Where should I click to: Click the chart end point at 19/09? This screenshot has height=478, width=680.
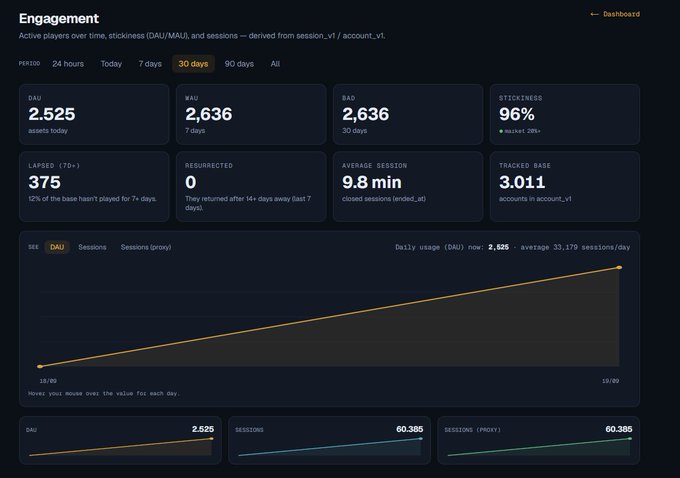[619, 268]
